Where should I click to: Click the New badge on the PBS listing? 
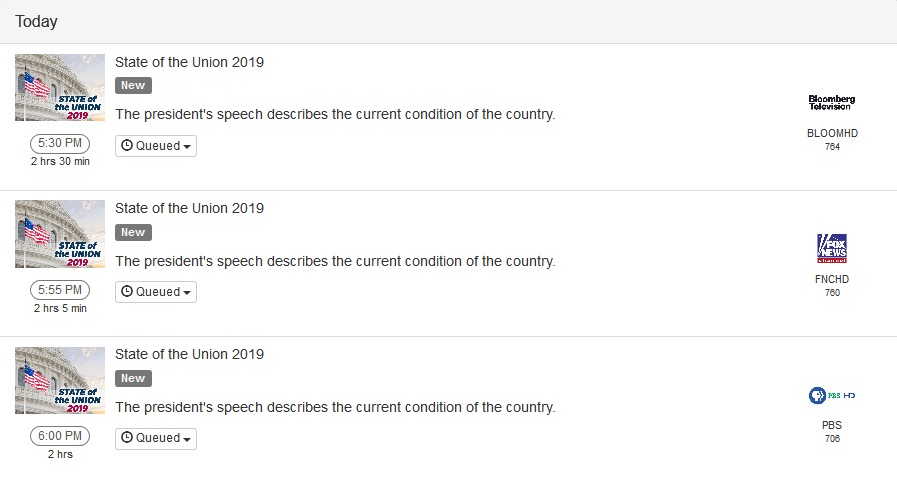click(133, 378)
